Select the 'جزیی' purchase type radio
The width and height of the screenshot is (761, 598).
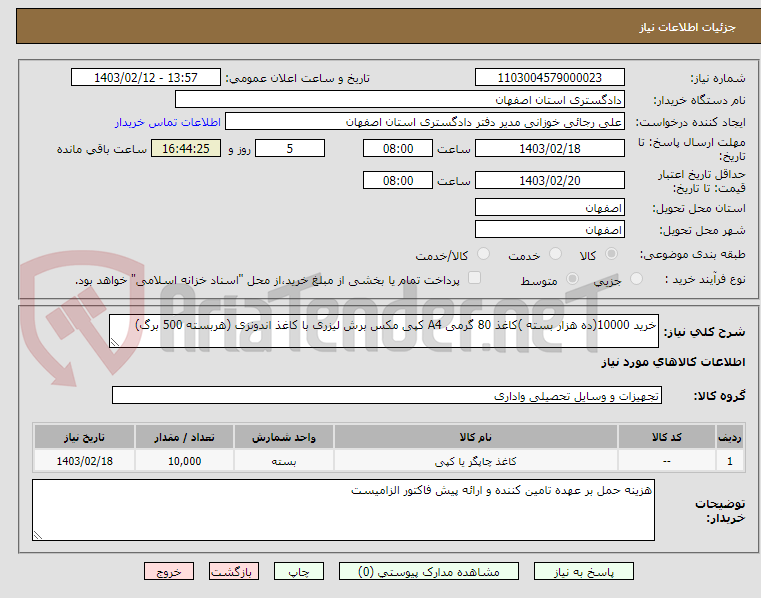[636, 279]
